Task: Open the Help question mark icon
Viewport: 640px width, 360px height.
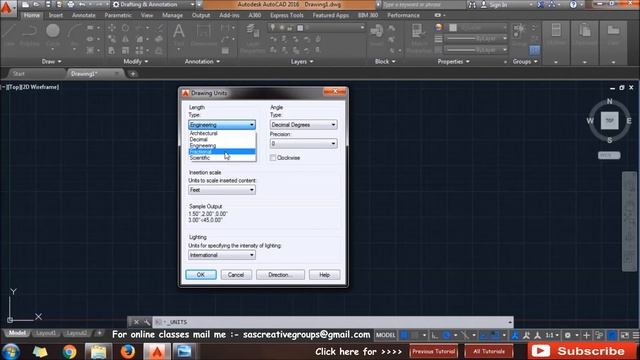Action: pos(573,5)
